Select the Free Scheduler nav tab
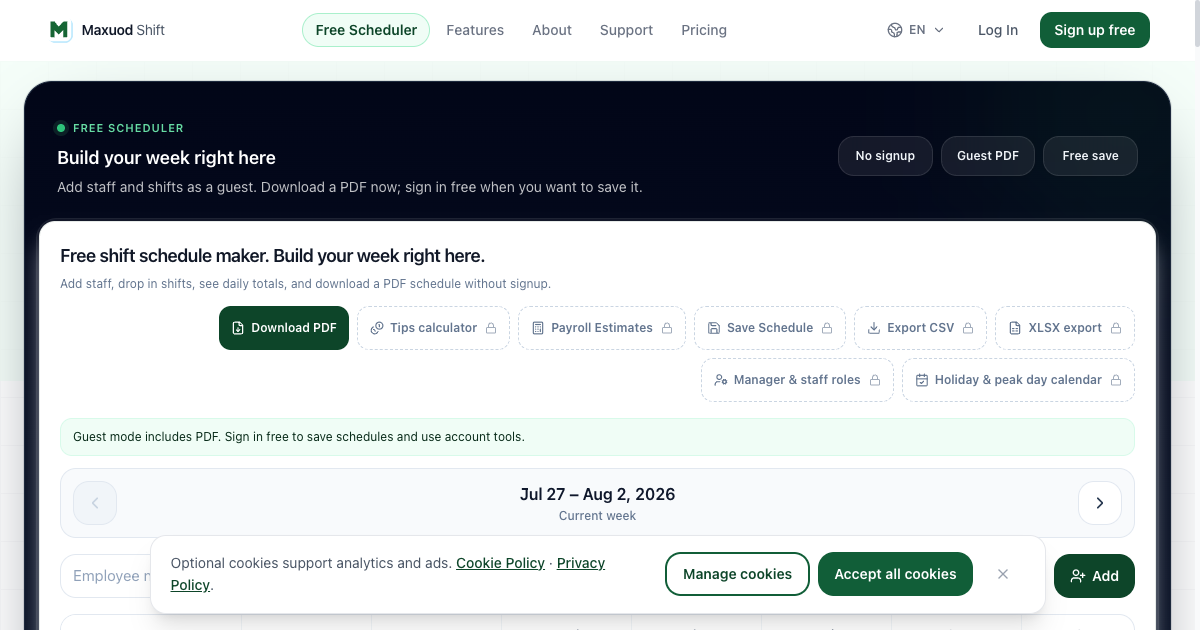1200x630 pixels. [x=366, y=30]
